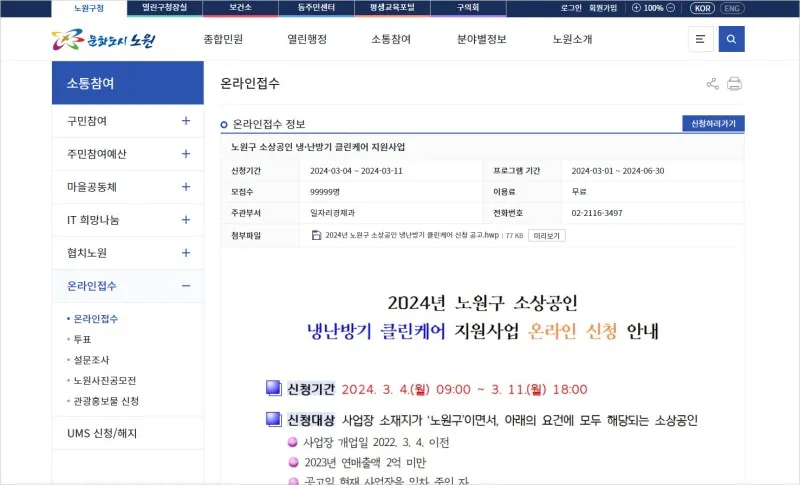Open 노원사진공모전 submenu item
Screen dimensions: 800x485
105,380
